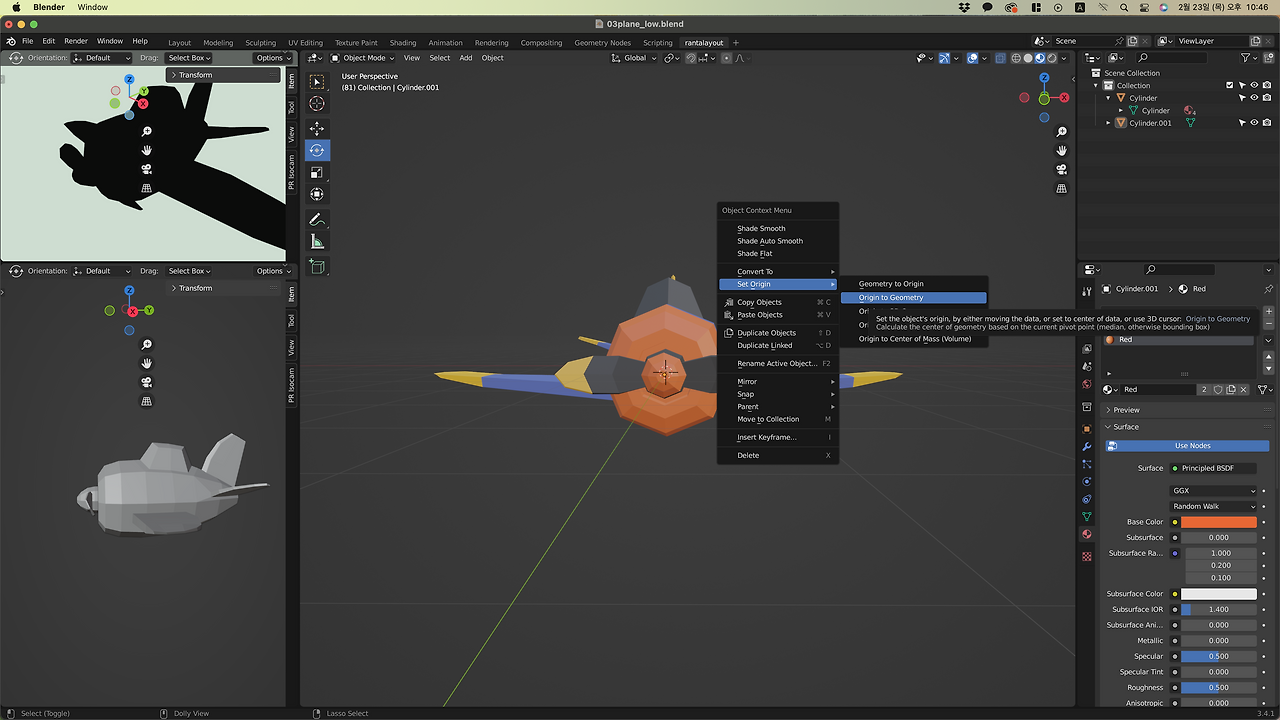Select the 3D Cursor tool

click(317, 104)
